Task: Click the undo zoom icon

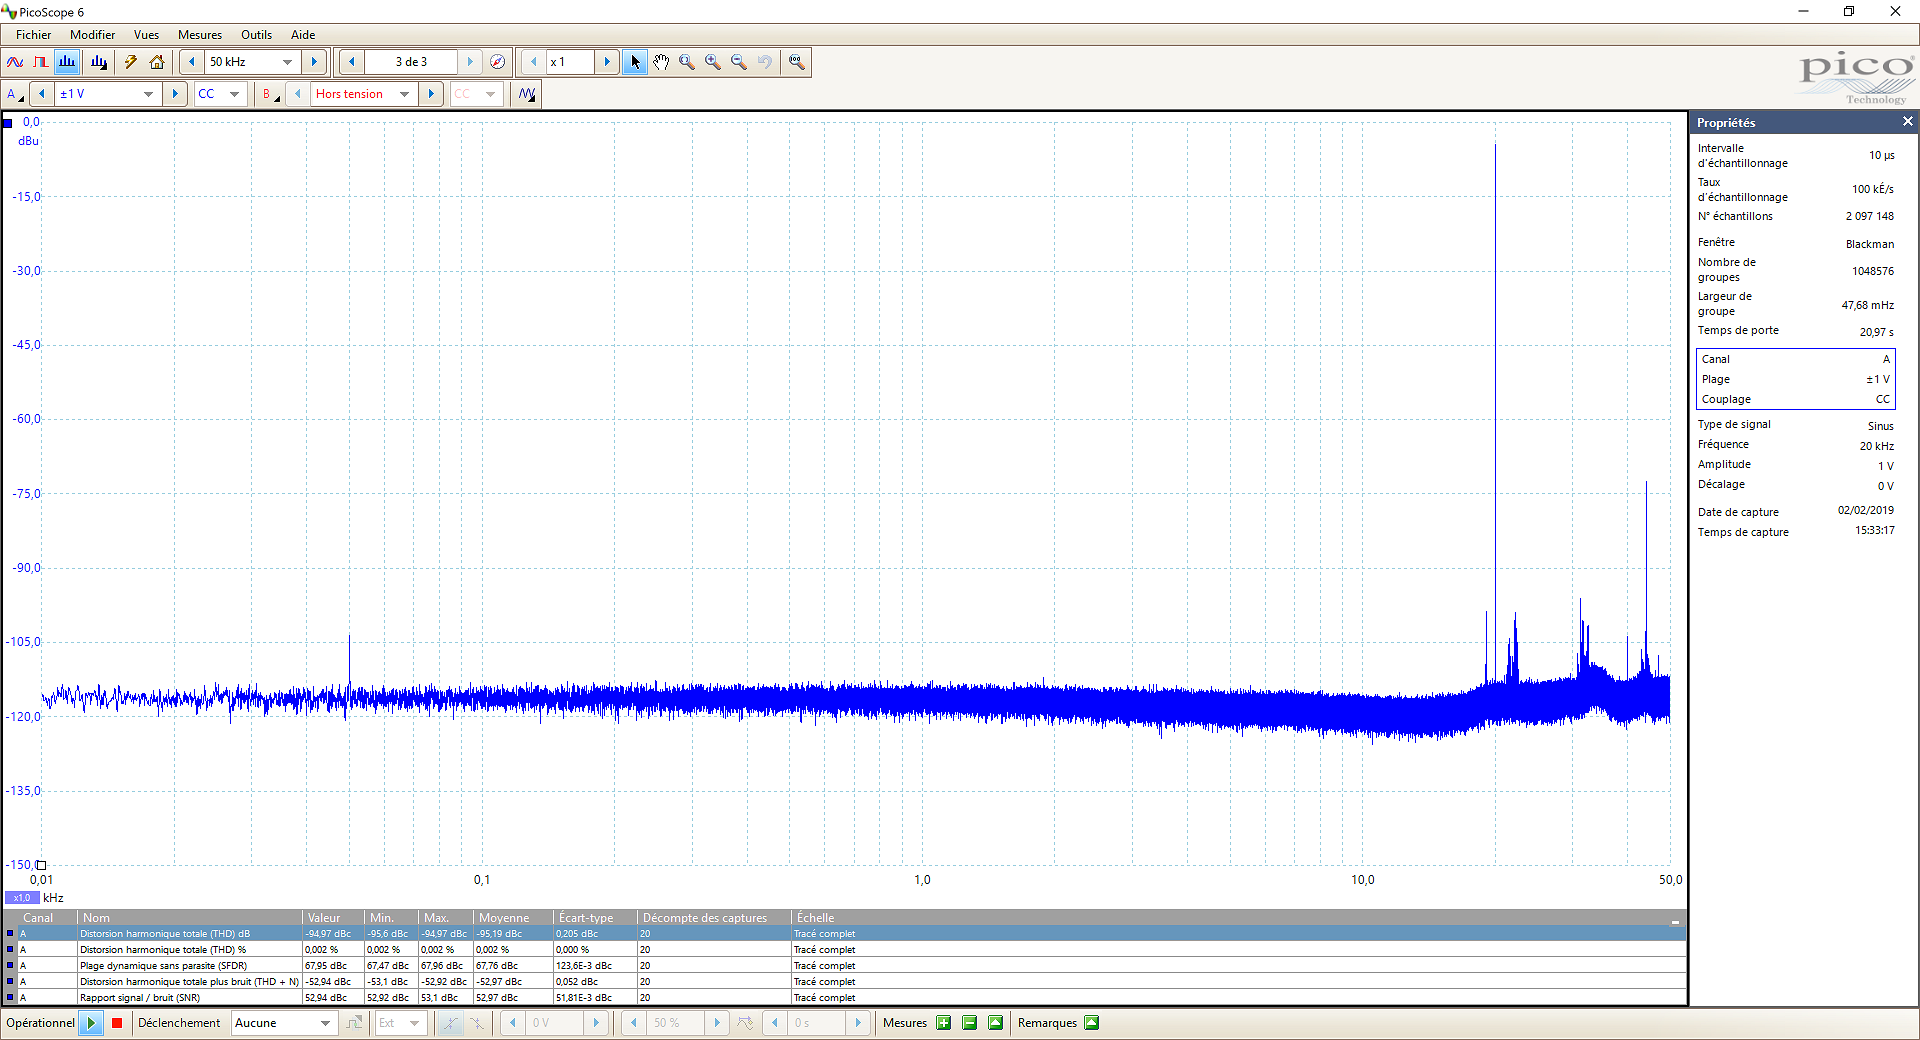Action: pos(765,62)
